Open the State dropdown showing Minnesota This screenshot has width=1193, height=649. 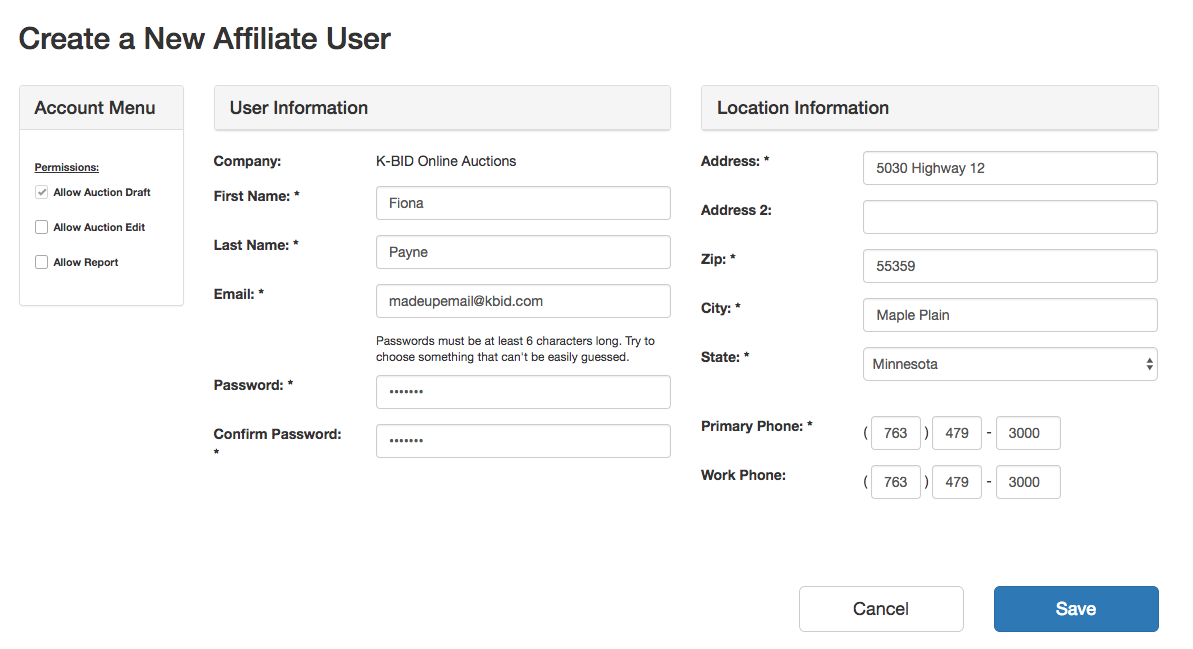click(x=1010, y=364)
